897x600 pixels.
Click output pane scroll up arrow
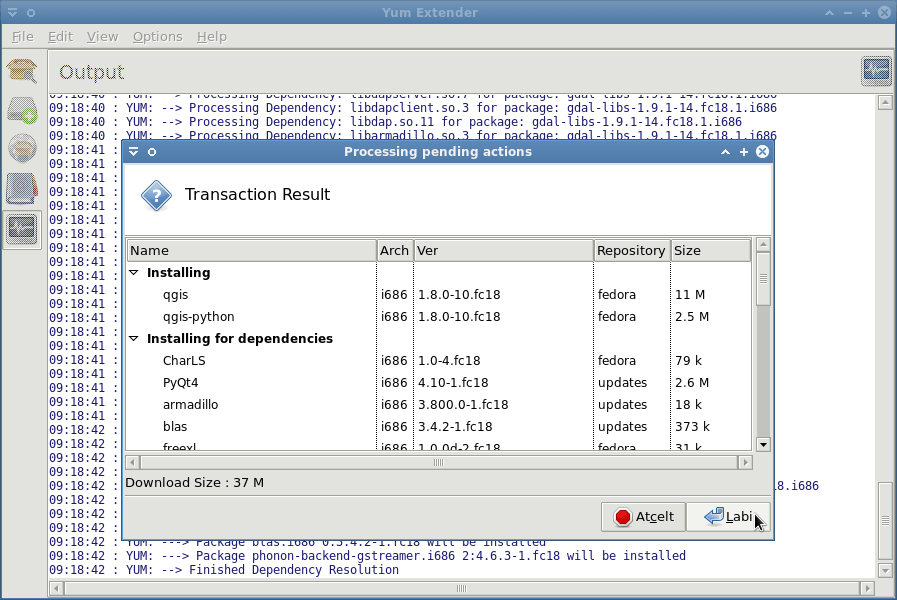(885, 103)
